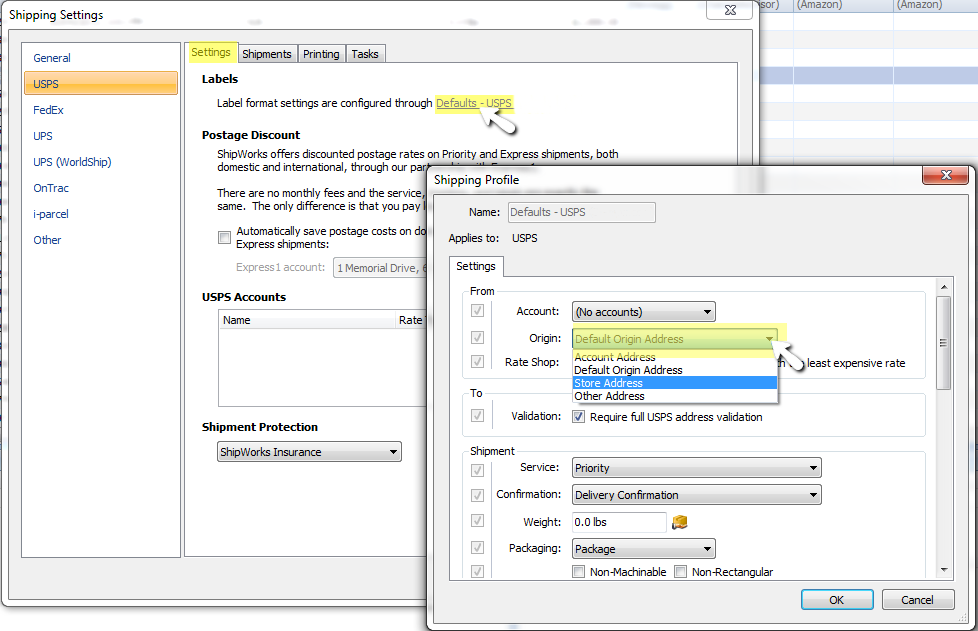Screen dimensions: 978x631
Task: Select FedEx in the sidebar
Action: pyautogui.click(x=101, y=110)
